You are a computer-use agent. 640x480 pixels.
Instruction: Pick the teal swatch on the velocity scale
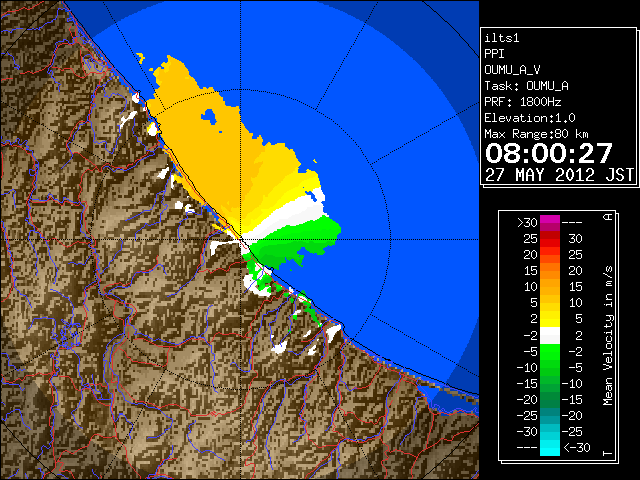(550, 416)
